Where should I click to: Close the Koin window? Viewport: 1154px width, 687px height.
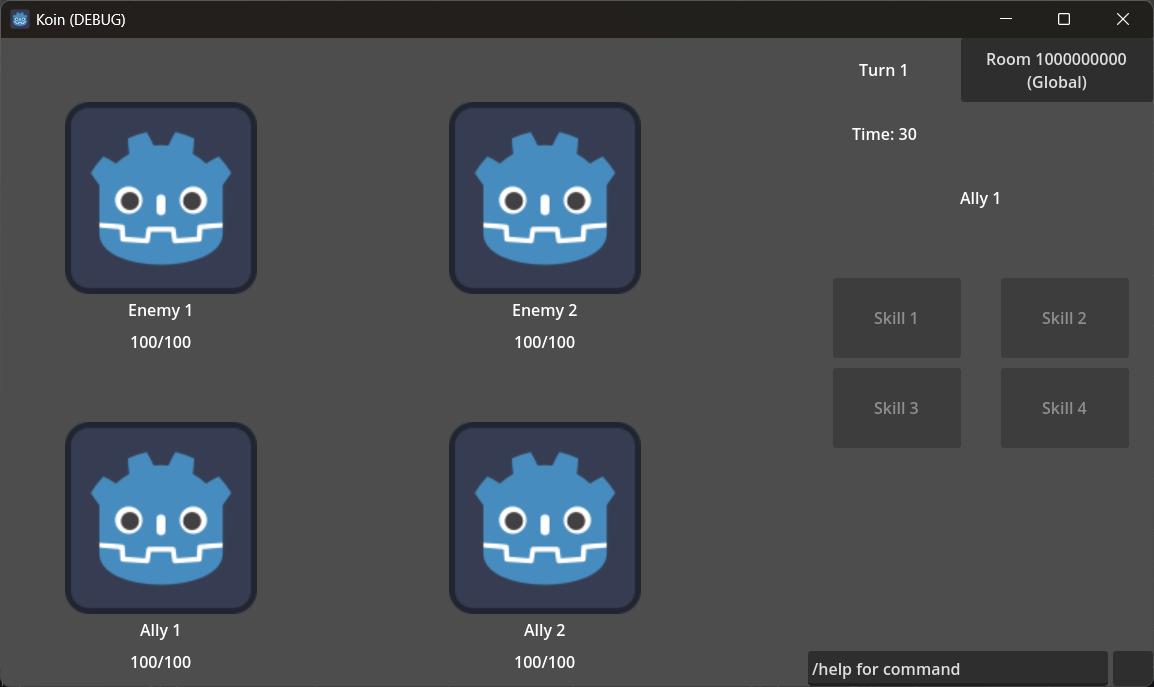click(x=1122, y=19)
